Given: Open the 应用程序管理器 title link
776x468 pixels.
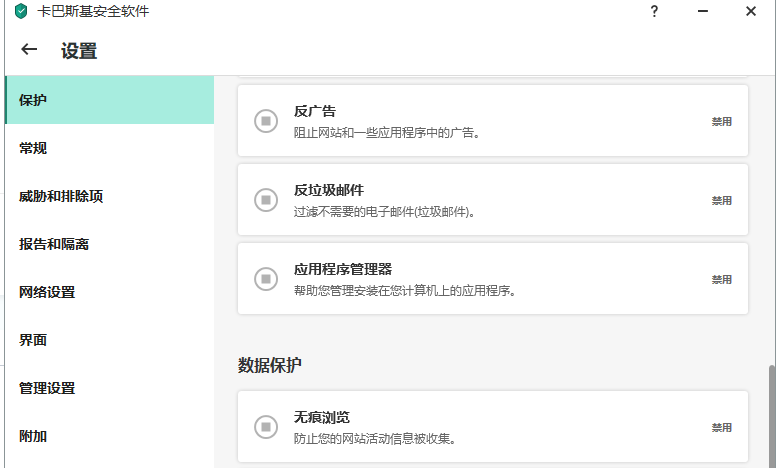Looking at the screenshot, I should point(342,269).
